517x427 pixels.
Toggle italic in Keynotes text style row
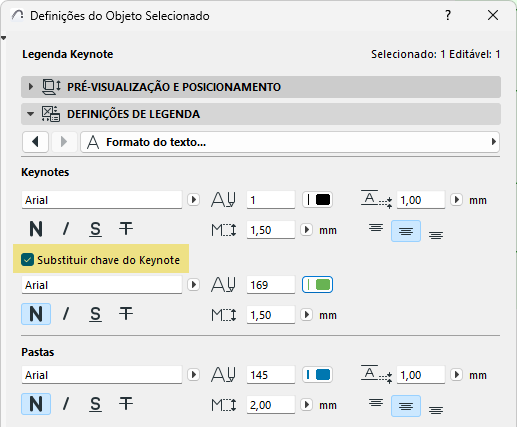[x=66, y=229]
